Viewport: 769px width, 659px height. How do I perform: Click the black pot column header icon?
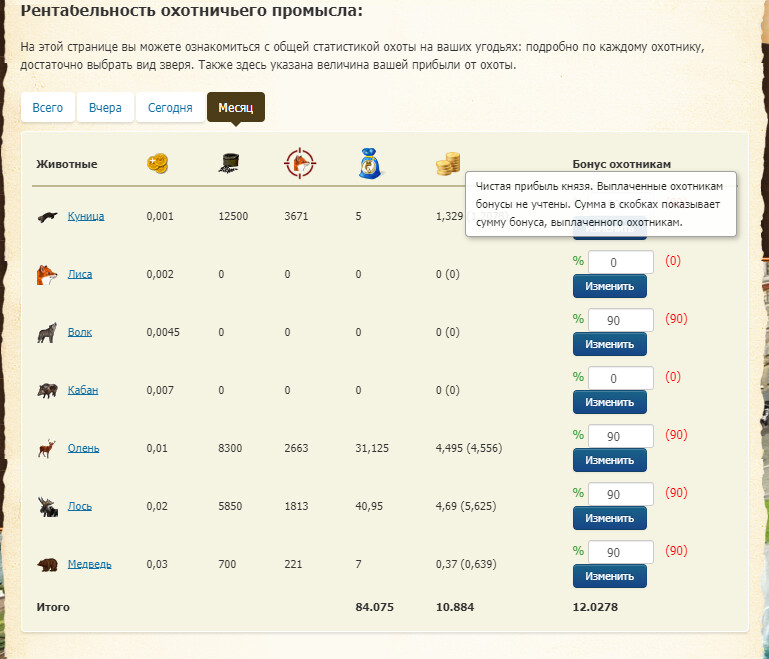pos(231,164)
